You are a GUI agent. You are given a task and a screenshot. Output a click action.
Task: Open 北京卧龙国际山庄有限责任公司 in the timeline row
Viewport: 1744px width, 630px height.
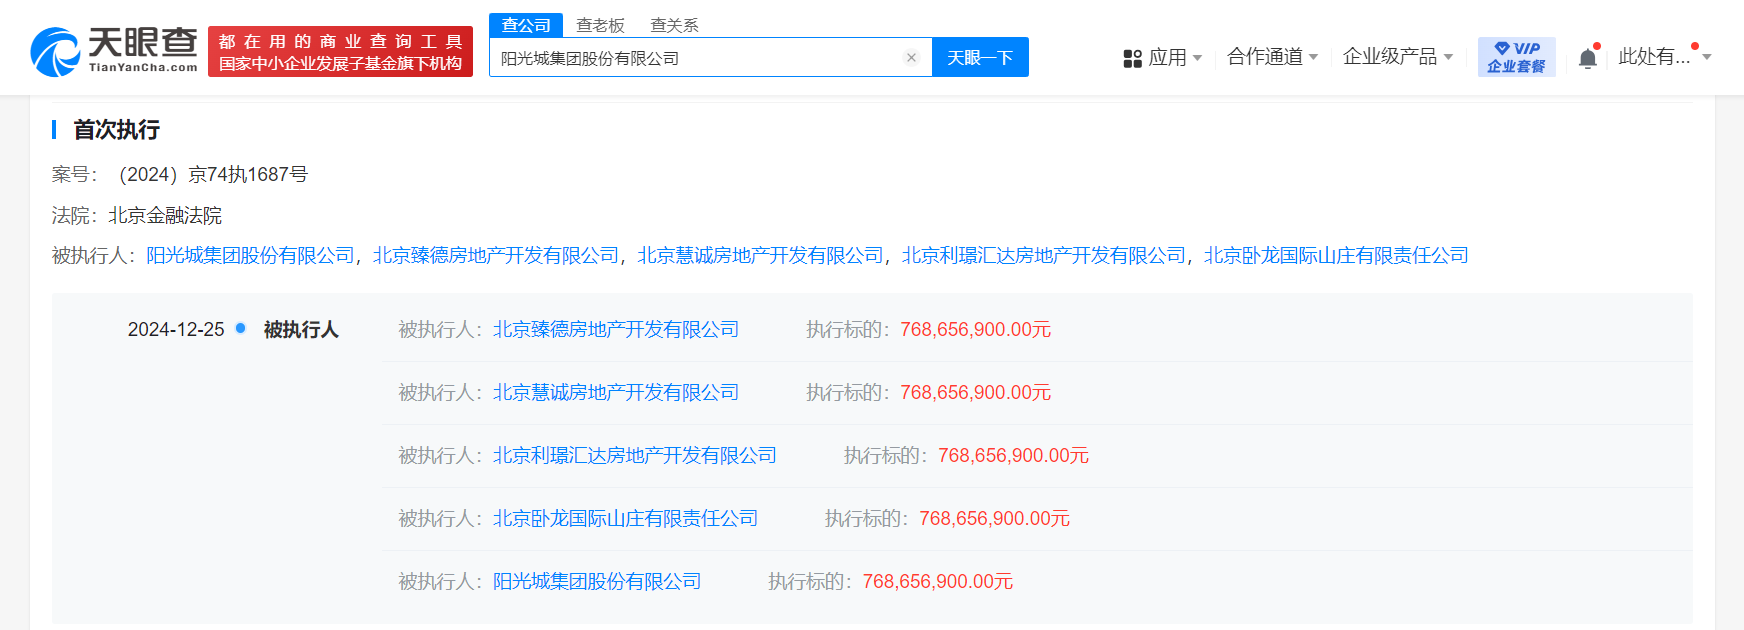coord(625,519)
